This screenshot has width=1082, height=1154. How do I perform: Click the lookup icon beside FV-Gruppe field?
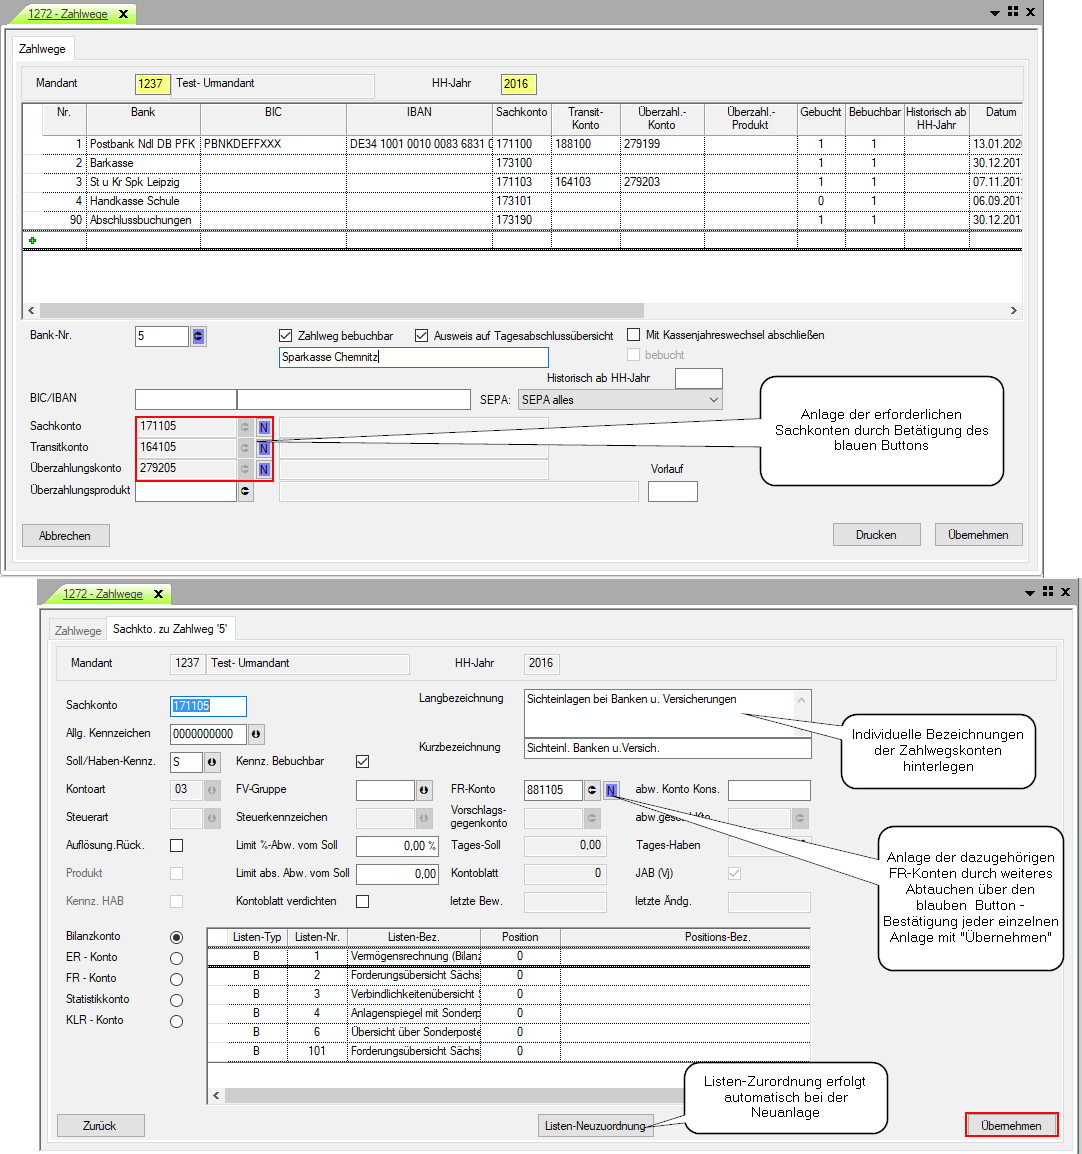424,790
